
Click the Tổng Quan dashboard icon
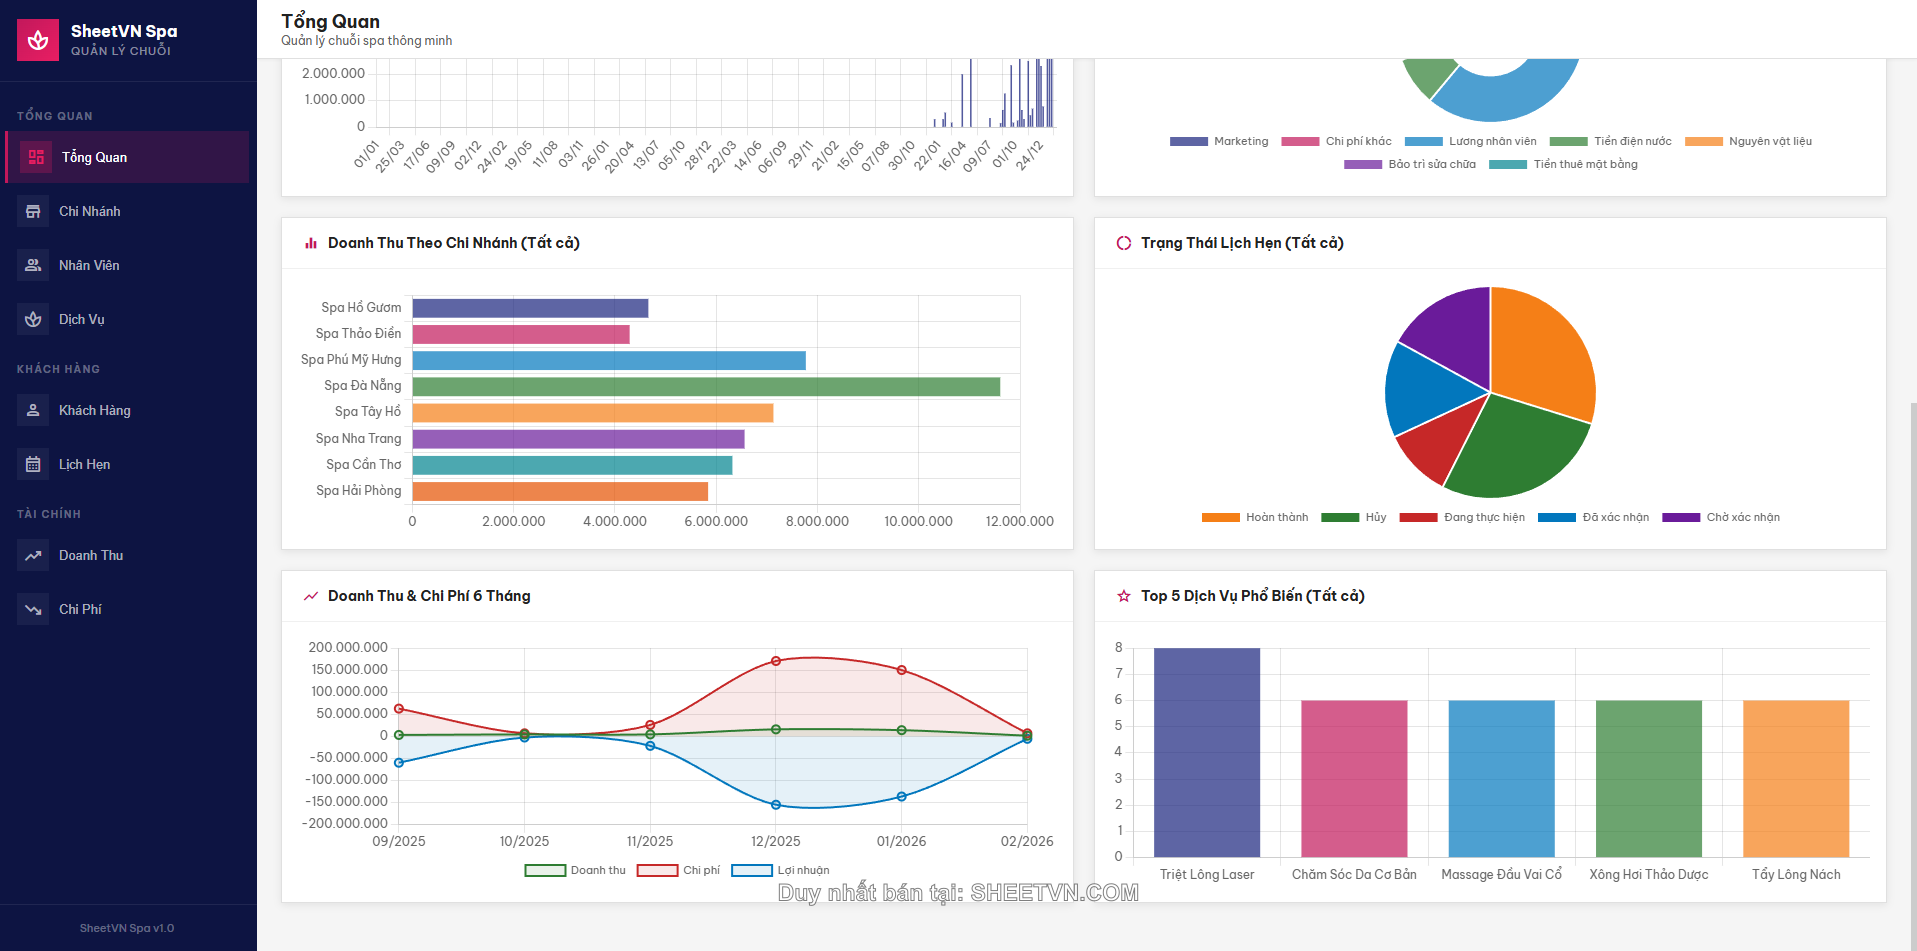coord(36,157)
